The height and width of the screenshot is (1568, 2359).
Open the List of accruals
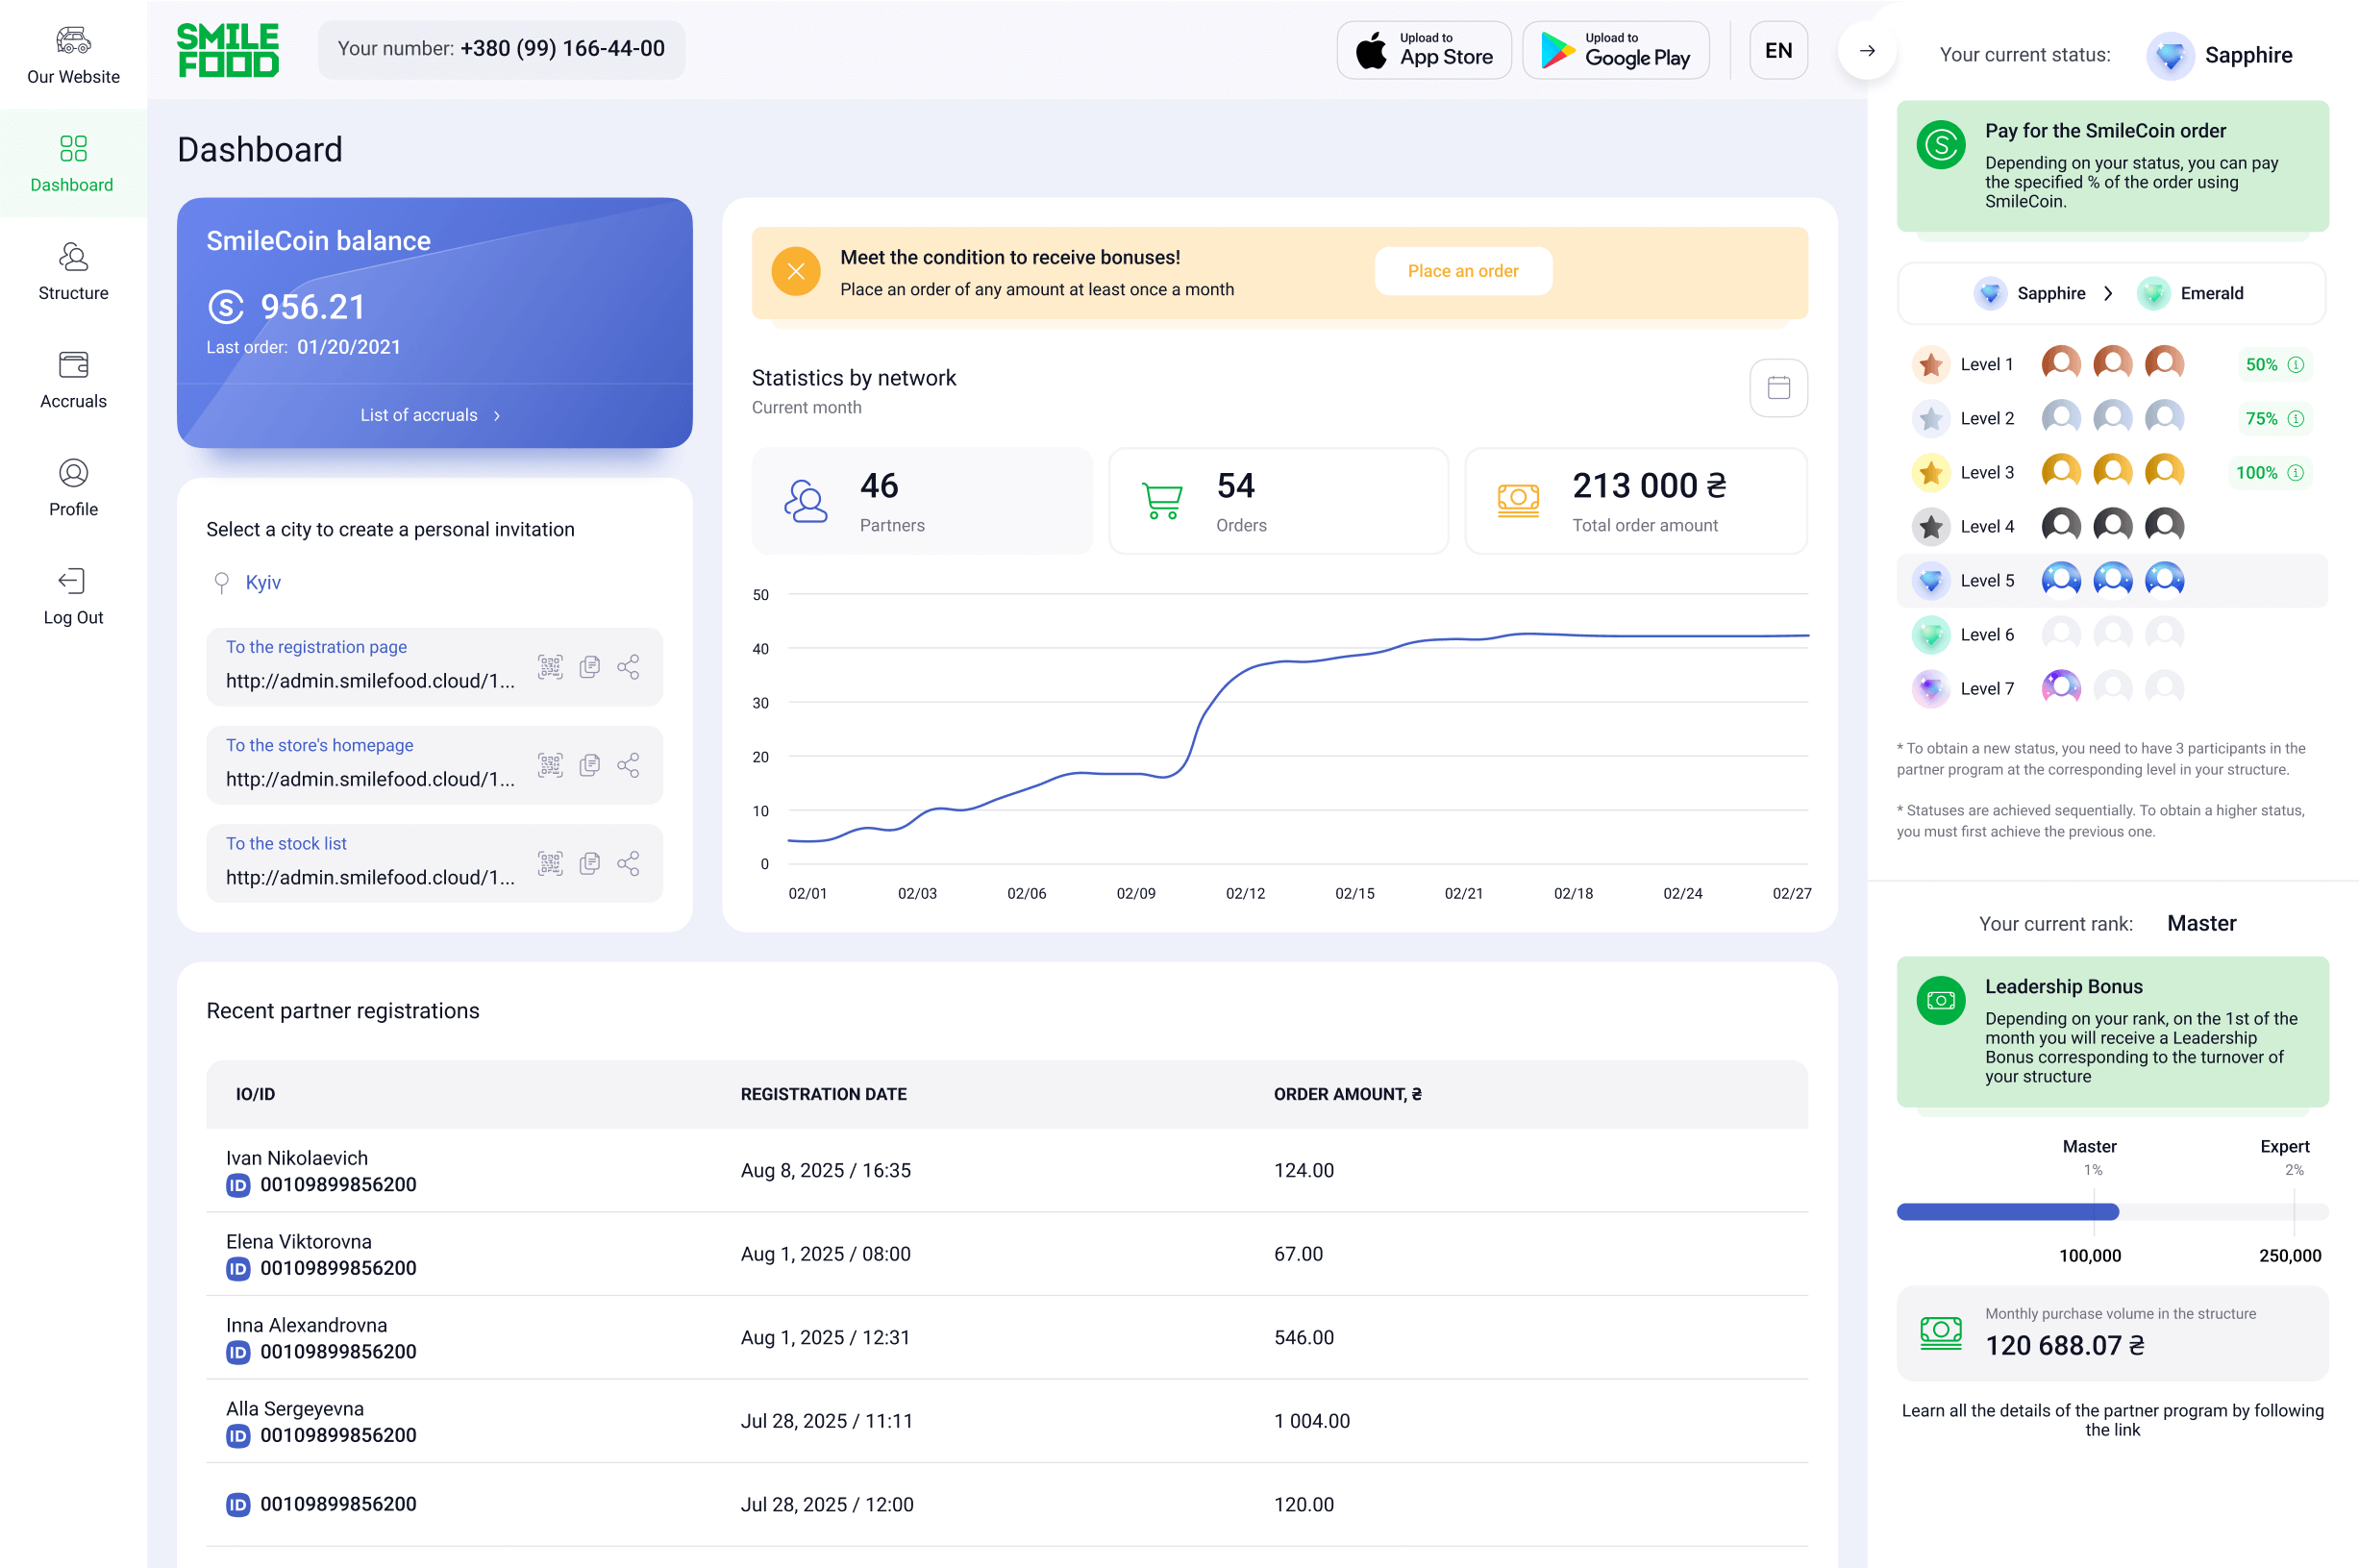tap(430, 414)
